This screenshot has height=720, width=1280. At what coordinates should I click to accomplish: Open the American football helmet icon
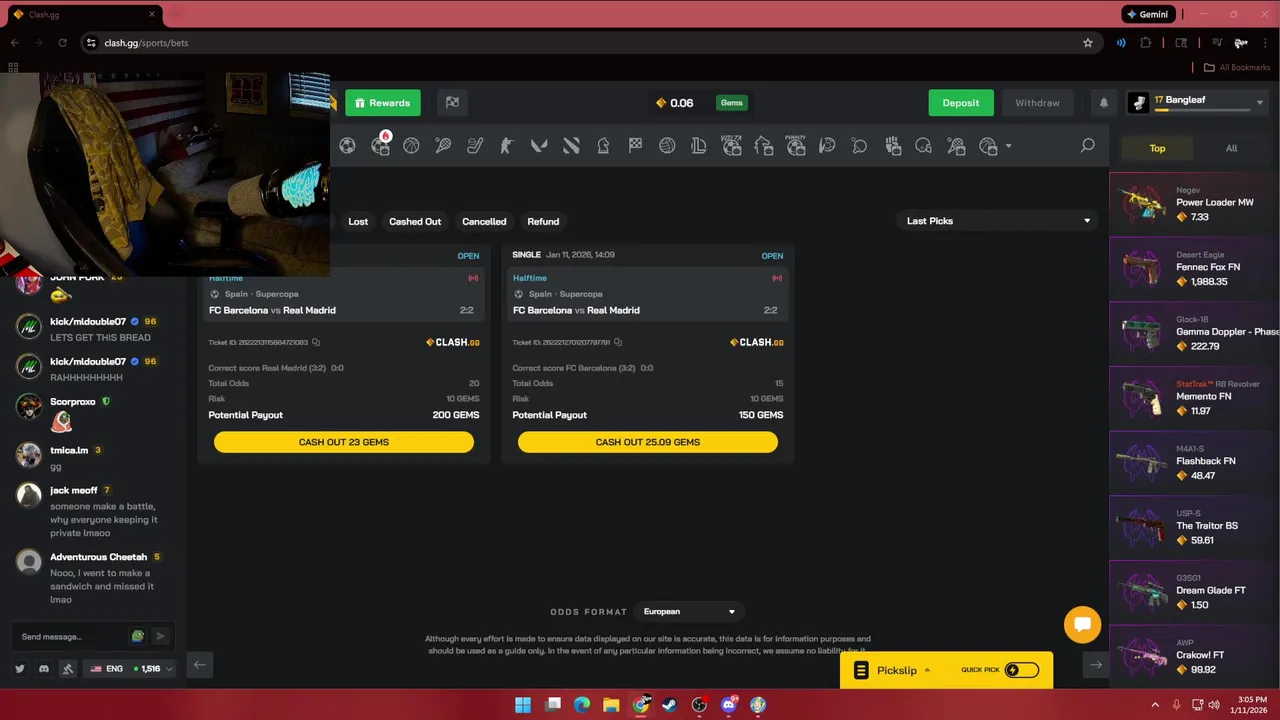(923, 146)
